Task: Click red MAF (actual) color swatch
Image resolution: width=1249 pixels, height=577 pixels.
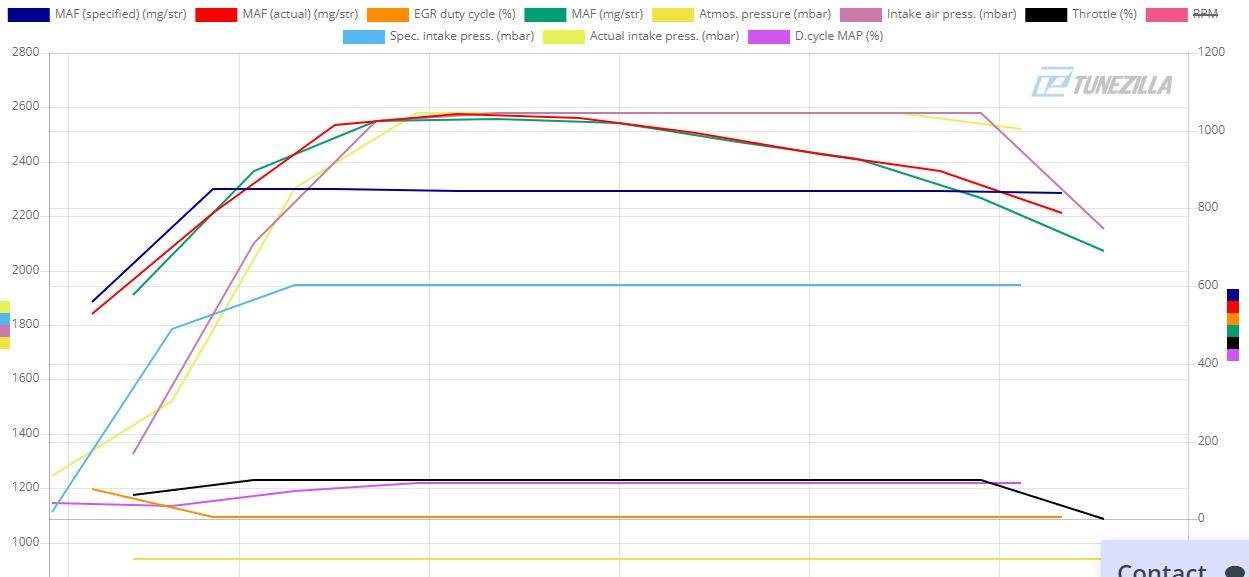Action: click(x=216, y=15)
